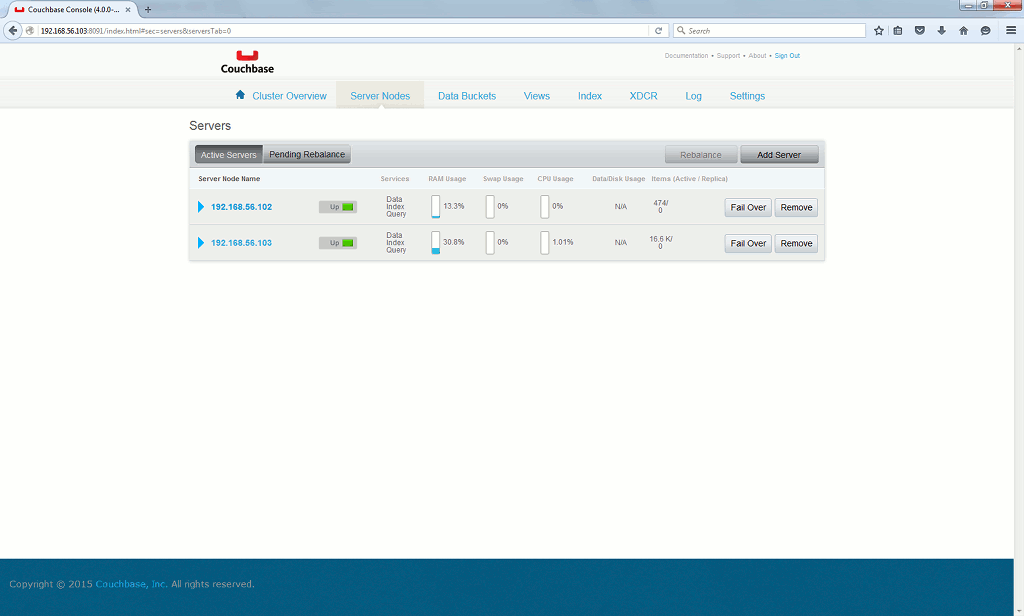
Task: Click the 1.01% CPU usage bar
Action: click(x=545, y=242)
